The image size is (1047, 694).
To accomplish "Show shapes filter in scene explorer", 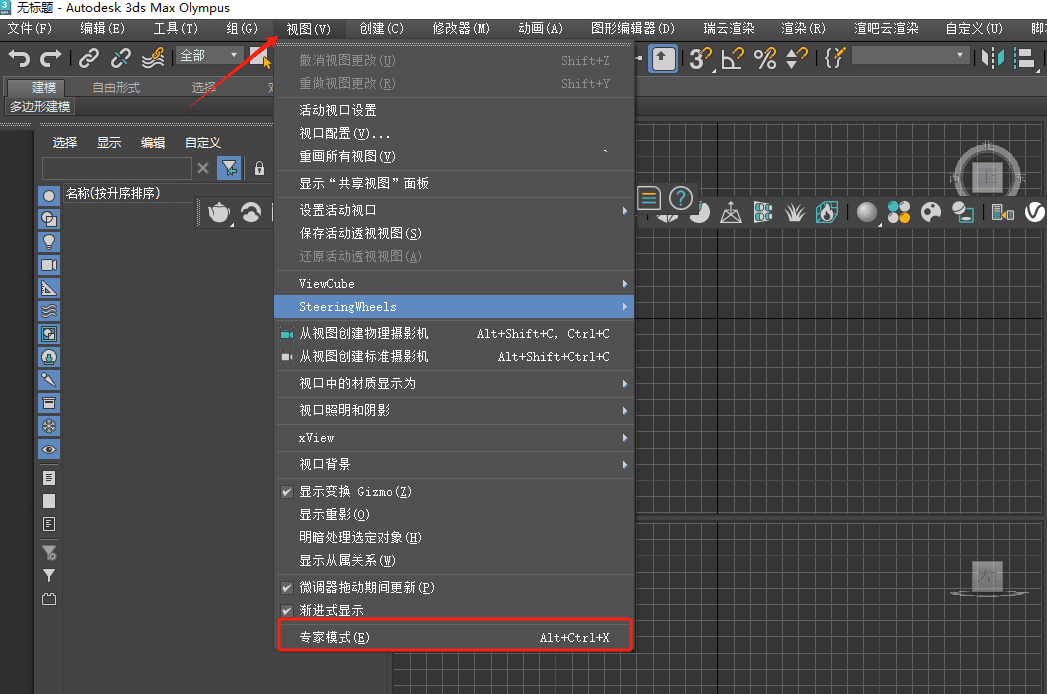I will pos(49,219).
